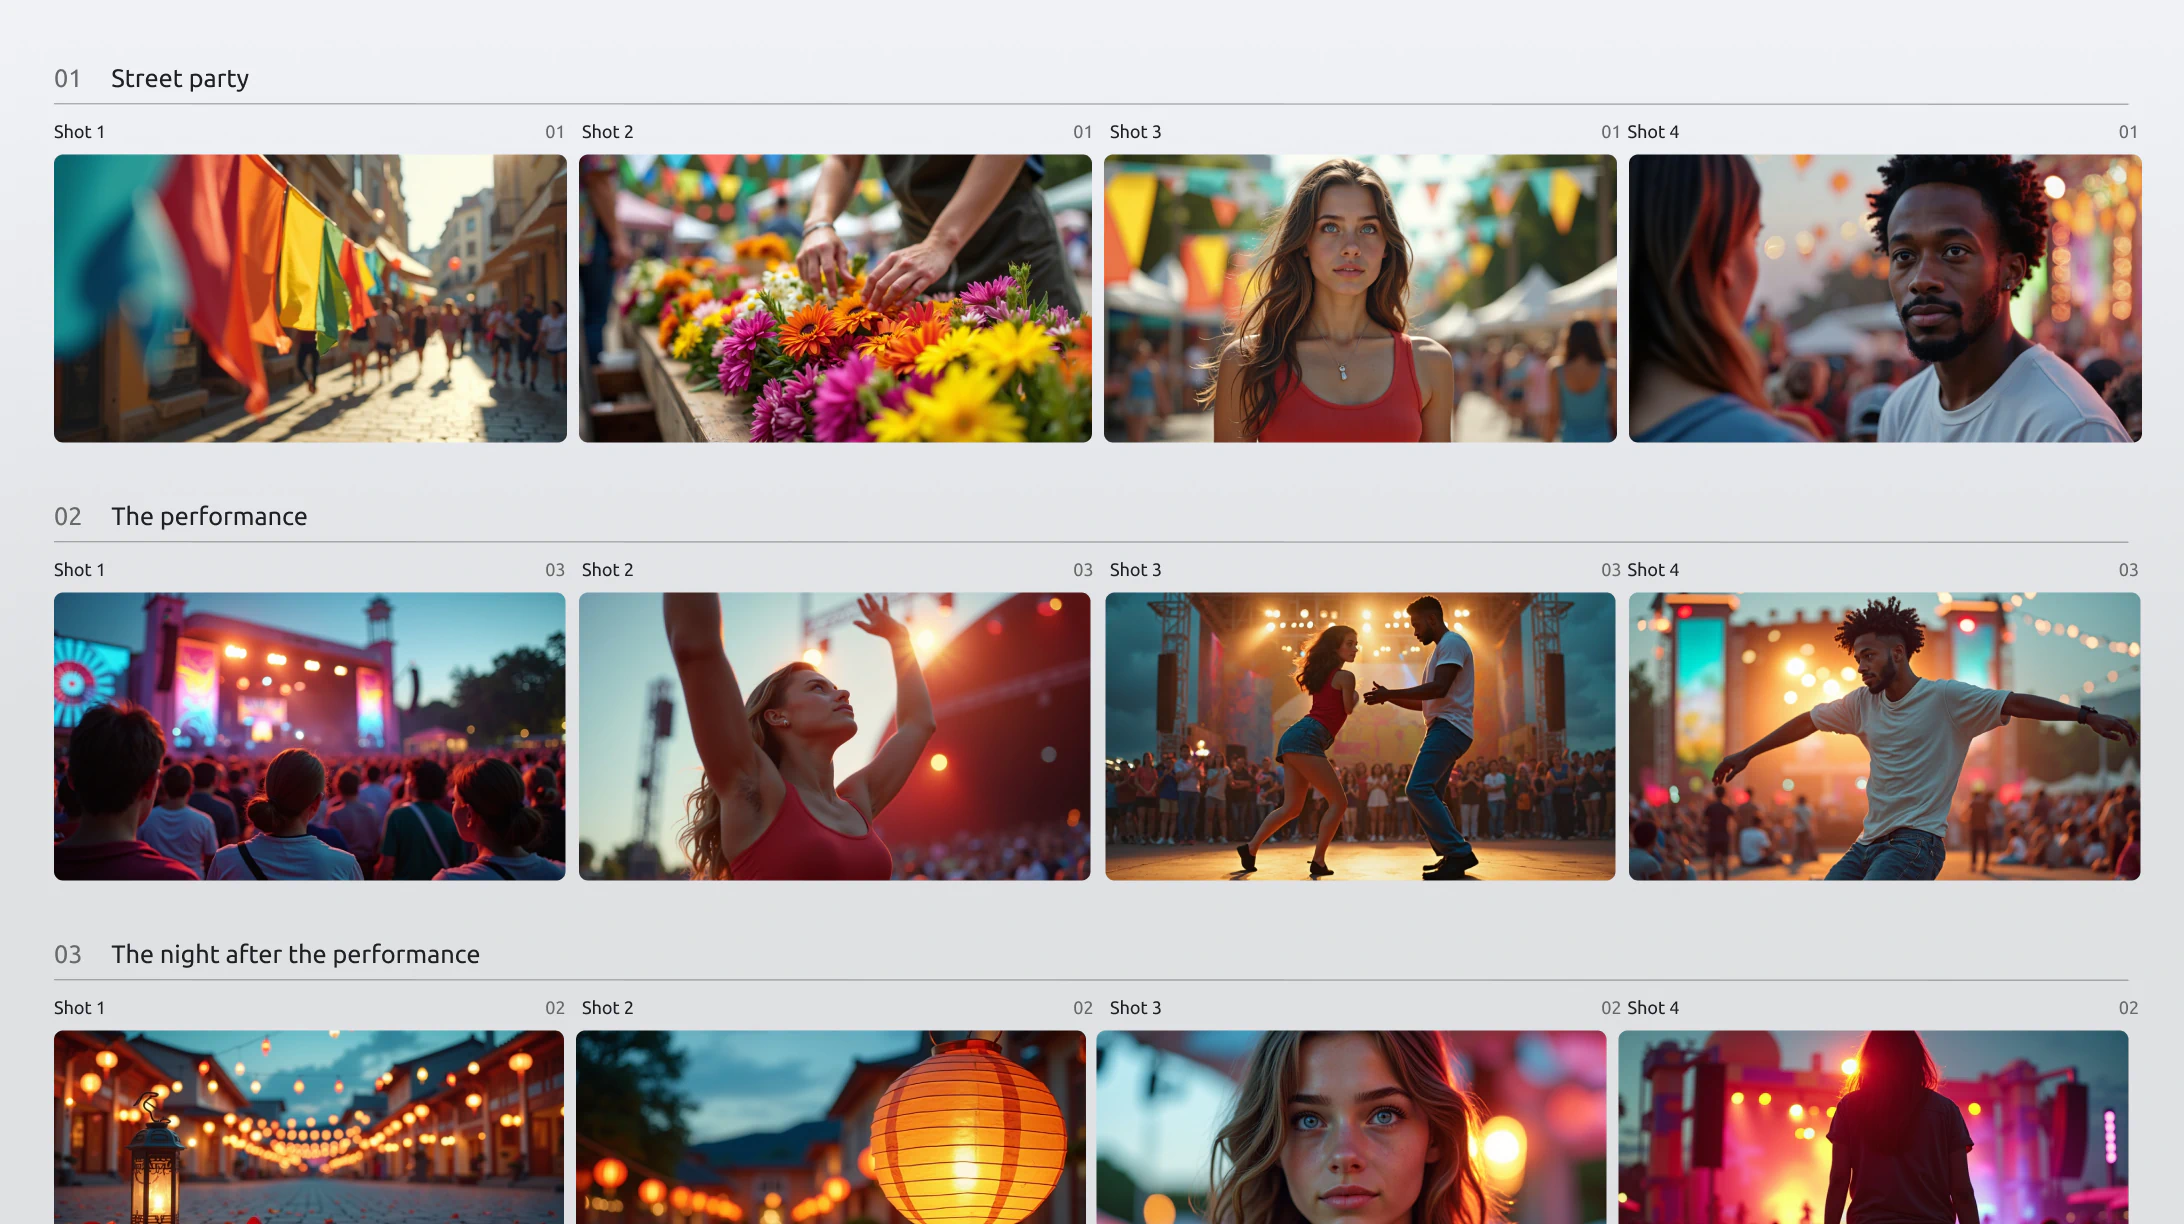Screen dimensions: 2184x1224
Task: Click 'Shot 3' label in The performance
Action: (x=1135, y=570)
